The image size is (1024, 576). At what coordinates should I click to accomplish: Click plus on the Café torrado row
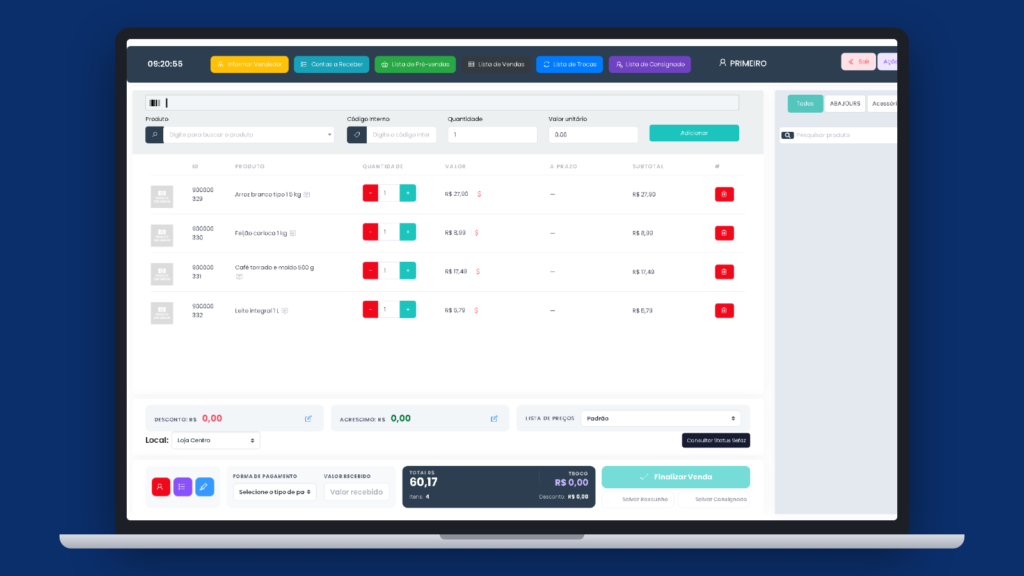[408, 270]
